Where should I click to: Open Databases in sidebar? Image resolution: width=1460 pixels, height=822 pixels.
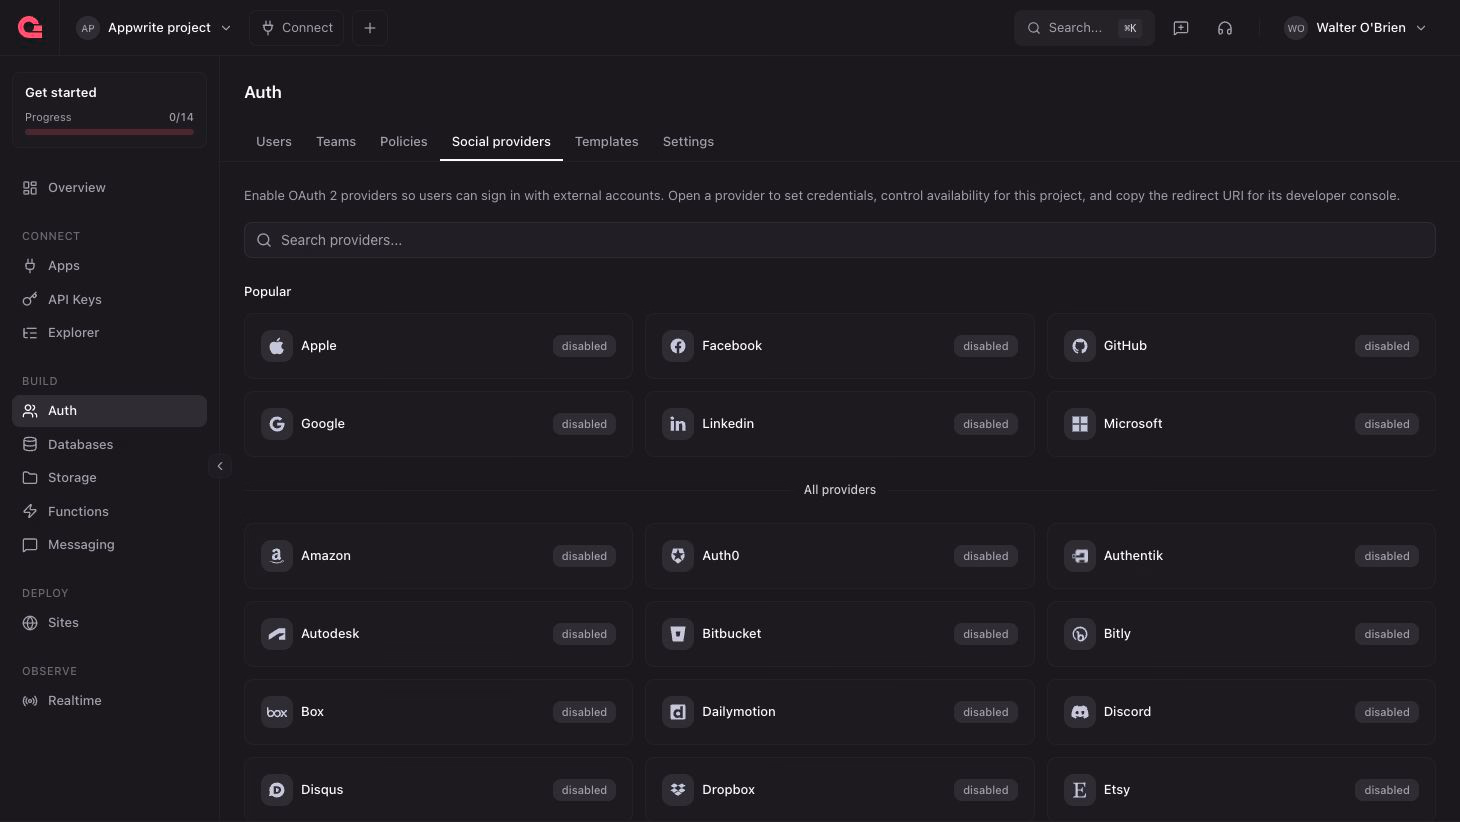110,445
